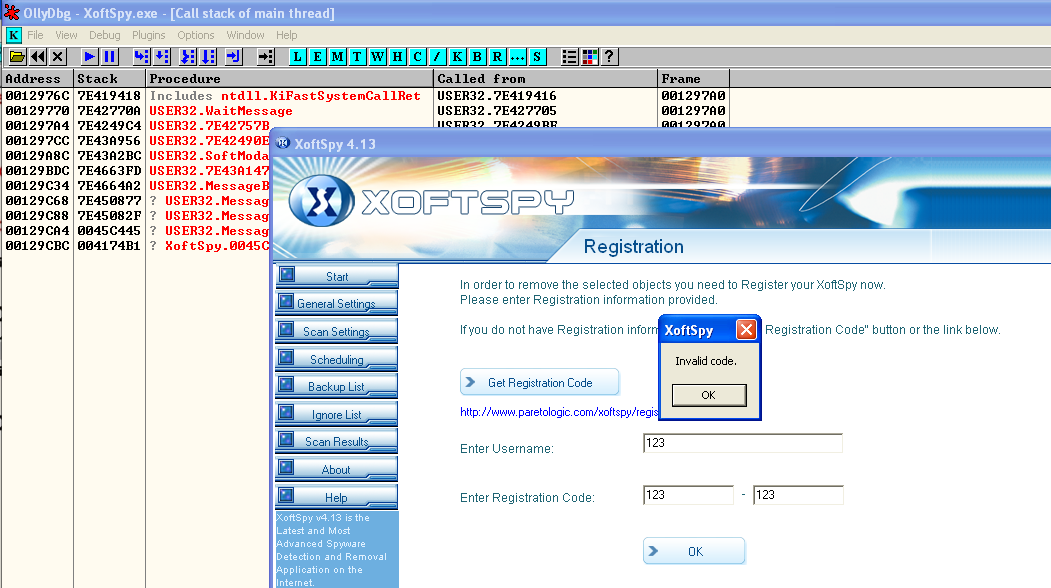Viewport: 1051px width, 588px height.
Task: Click the Frame column header
Action: [693, 78]
